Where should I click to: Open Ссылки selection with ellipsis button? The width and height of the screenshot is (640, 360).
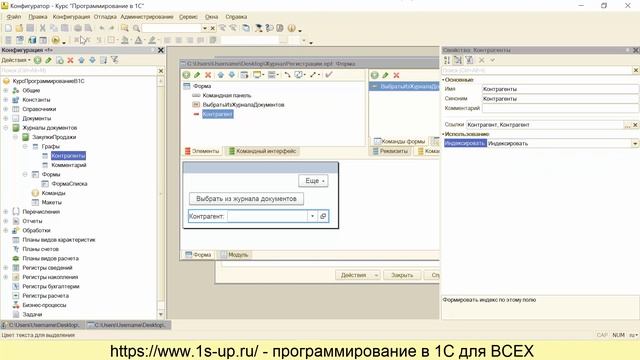click(628, 125)
